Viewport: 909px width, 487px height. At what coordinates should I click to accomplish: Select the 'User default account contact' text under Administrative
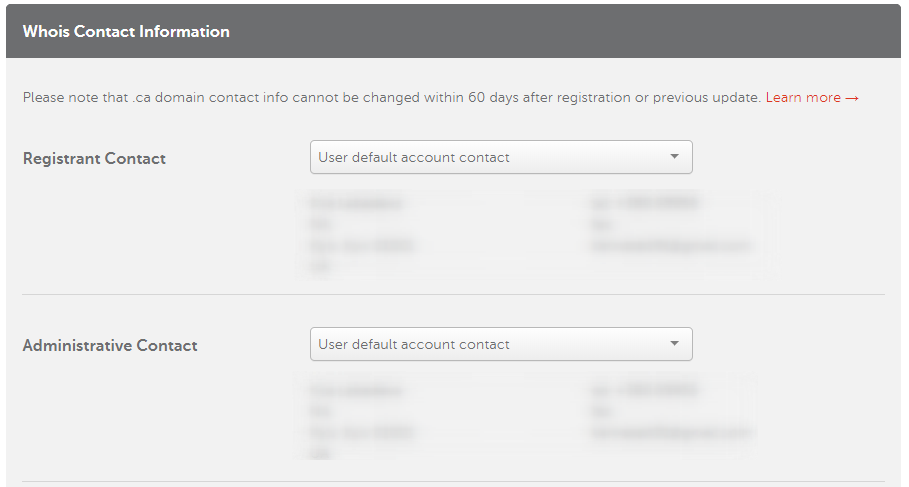point(414,344)
